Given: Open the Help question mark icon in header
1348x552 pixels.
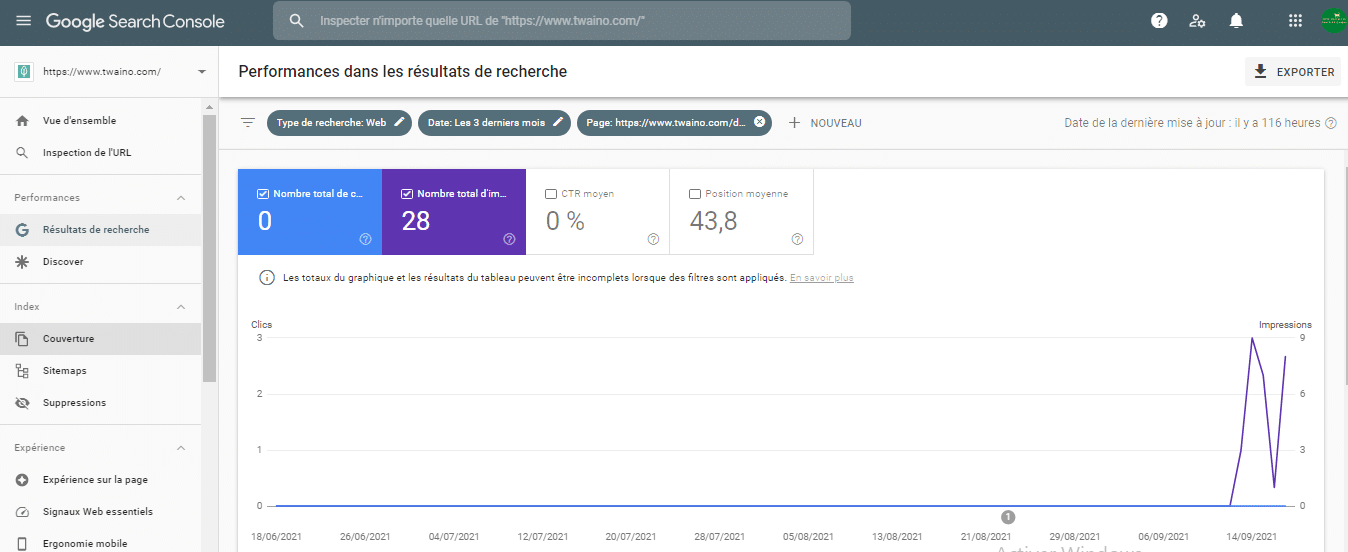Looking at the screenshot, I should point(1159,21).
